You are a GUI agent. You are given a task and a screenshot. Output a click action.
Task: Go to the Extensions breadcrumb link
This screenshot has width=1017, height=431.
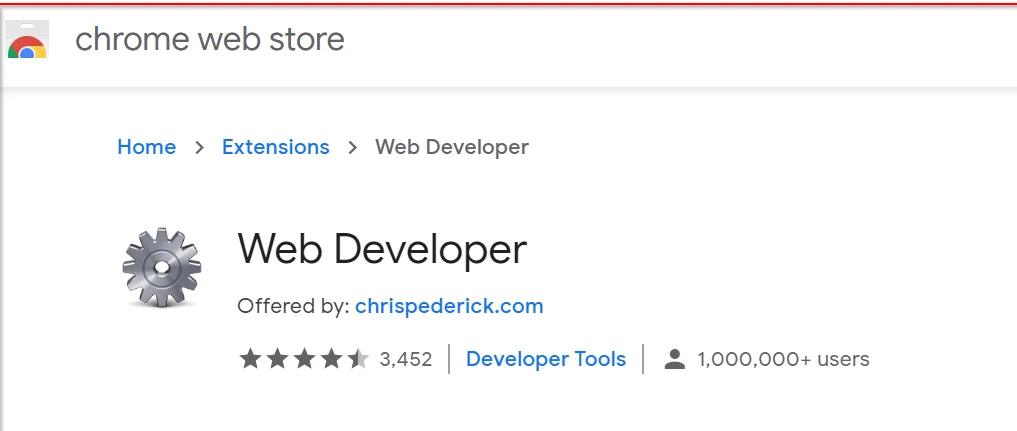coord(276,147)
